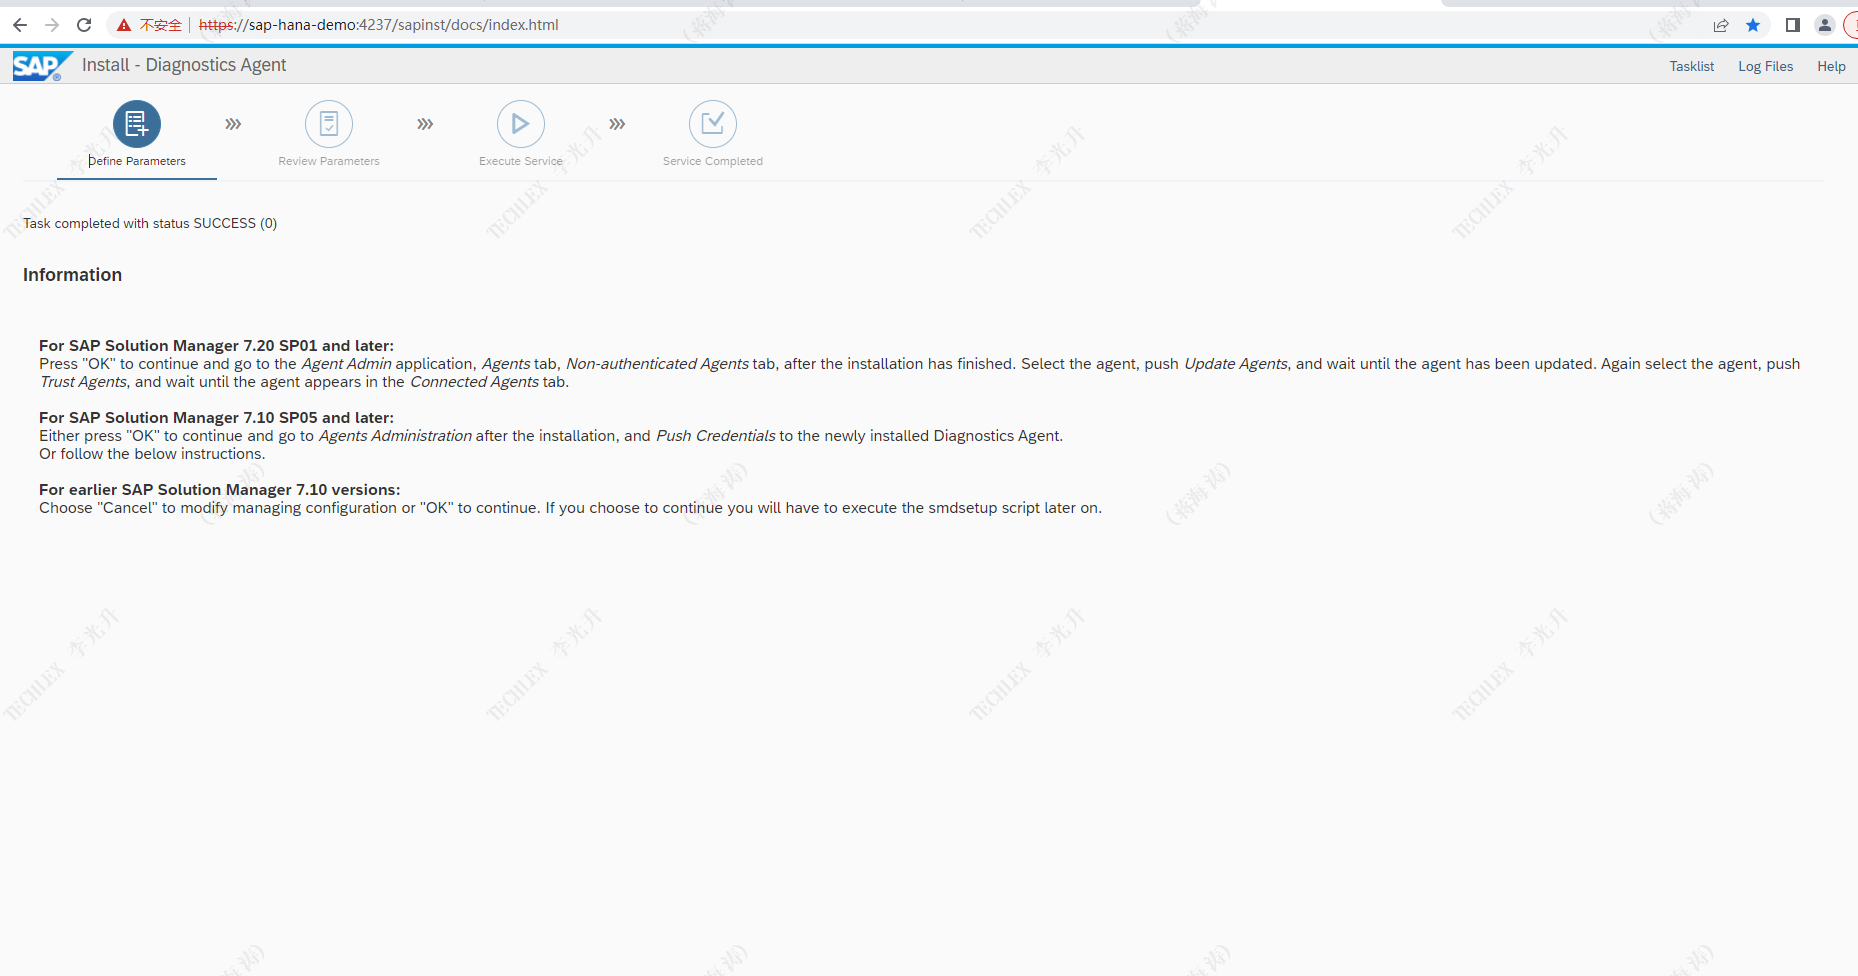Click the SAP Solution Manager 7.10 SP05 heading

216,418
